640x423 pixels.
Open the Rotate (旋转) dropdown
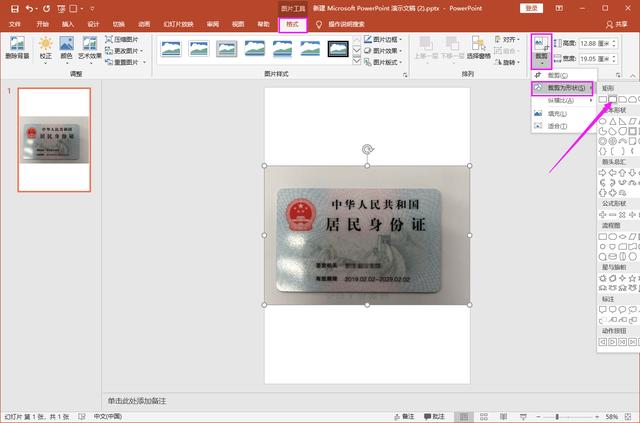pyautogui.click(x=507, y=62)
